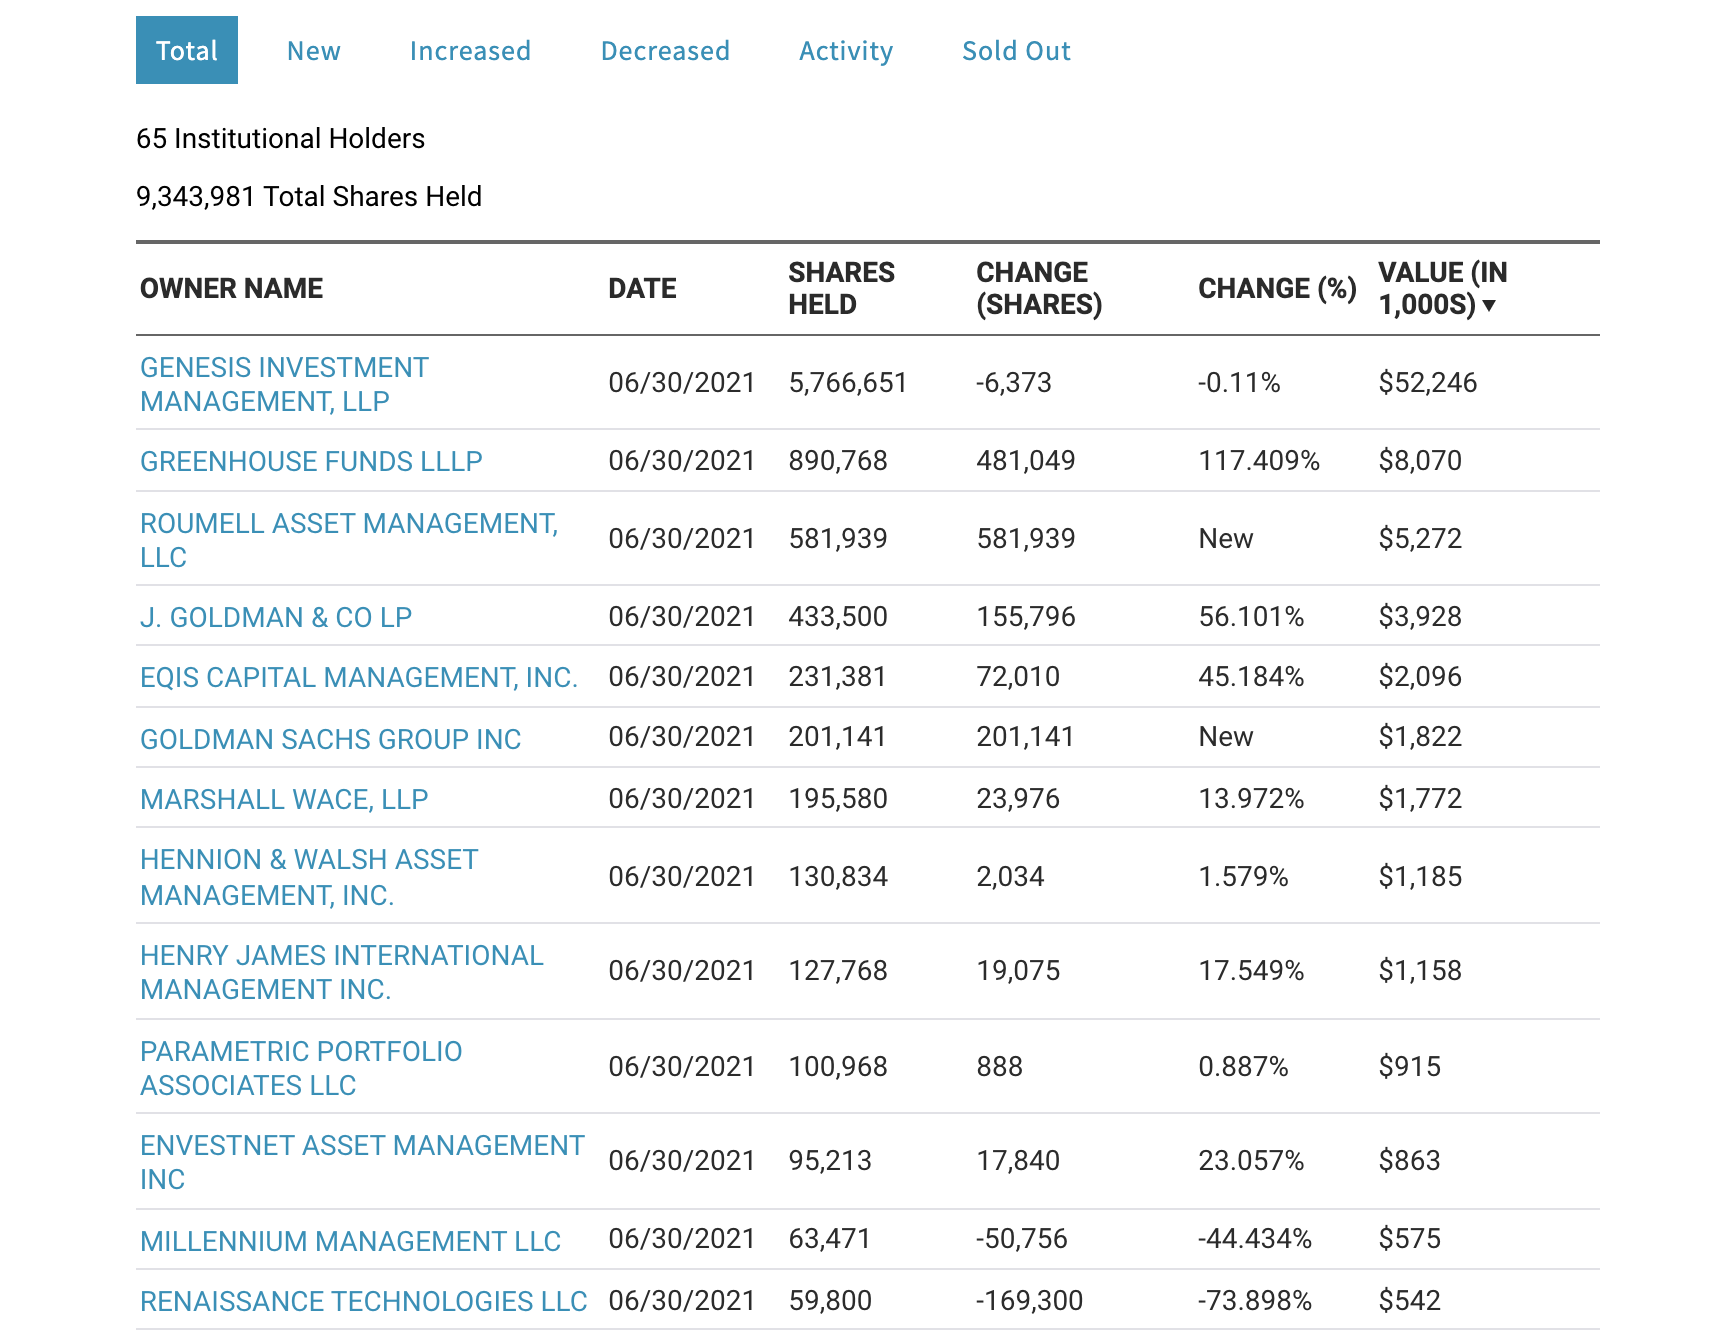This screenshot has width=1714, height=1334.
Task: Select the 481,049 change in shares cell
Action: (1025, 461)
